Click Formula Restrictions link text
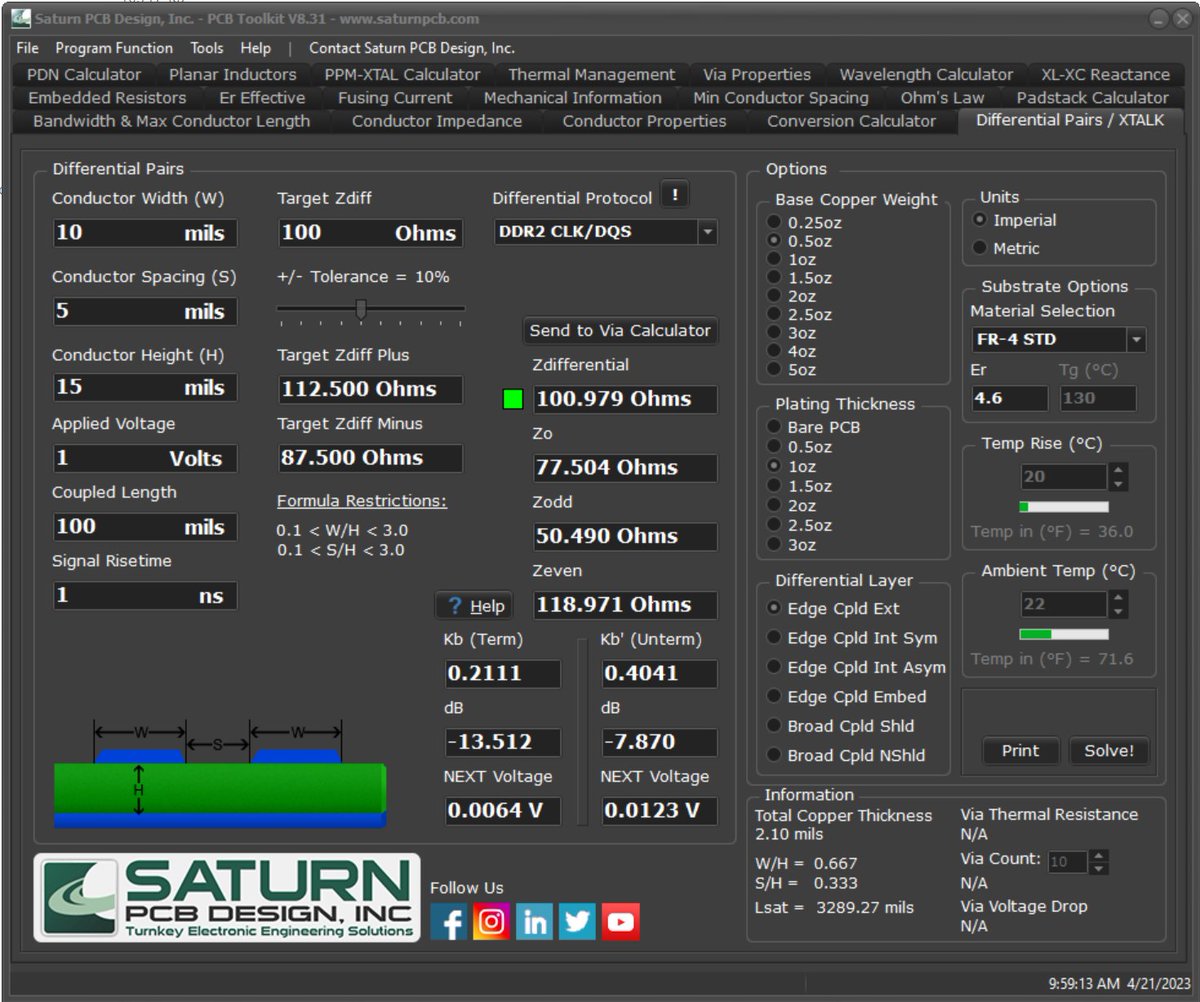 pyautogui.click(x=362, y=501)
